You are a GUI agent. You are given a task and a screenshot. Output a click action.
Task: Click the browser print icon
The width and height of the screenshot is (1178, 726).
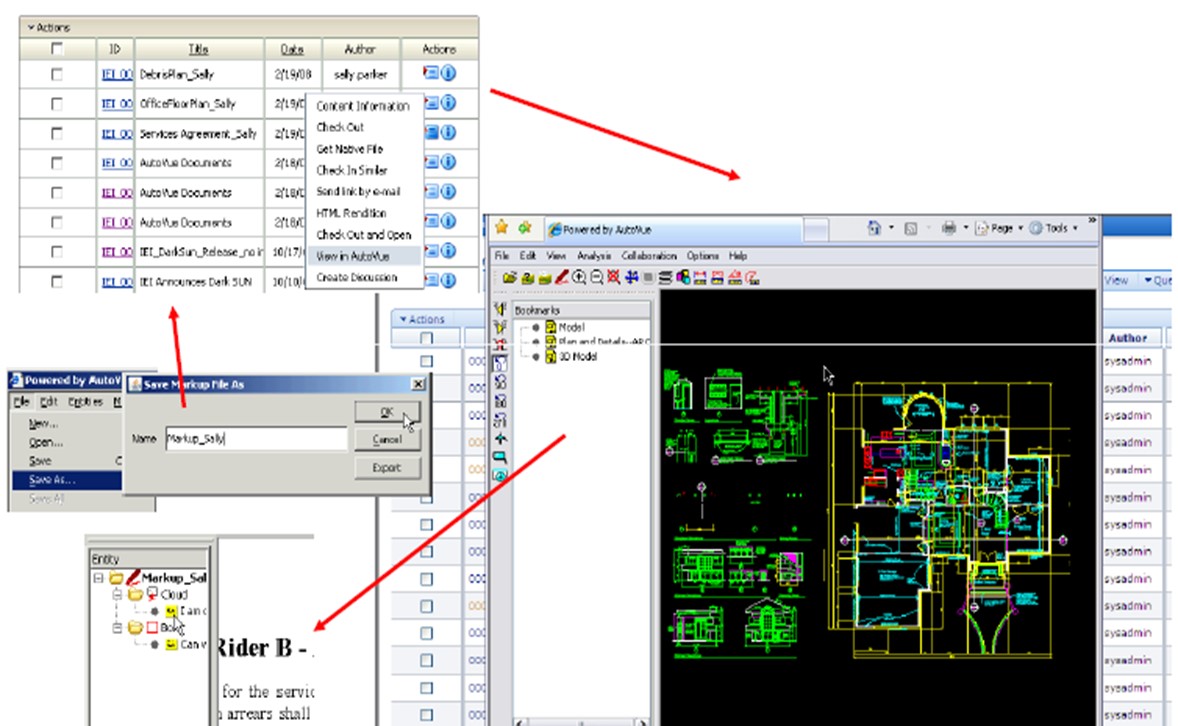pyautogui.click(x=949, y=228)
